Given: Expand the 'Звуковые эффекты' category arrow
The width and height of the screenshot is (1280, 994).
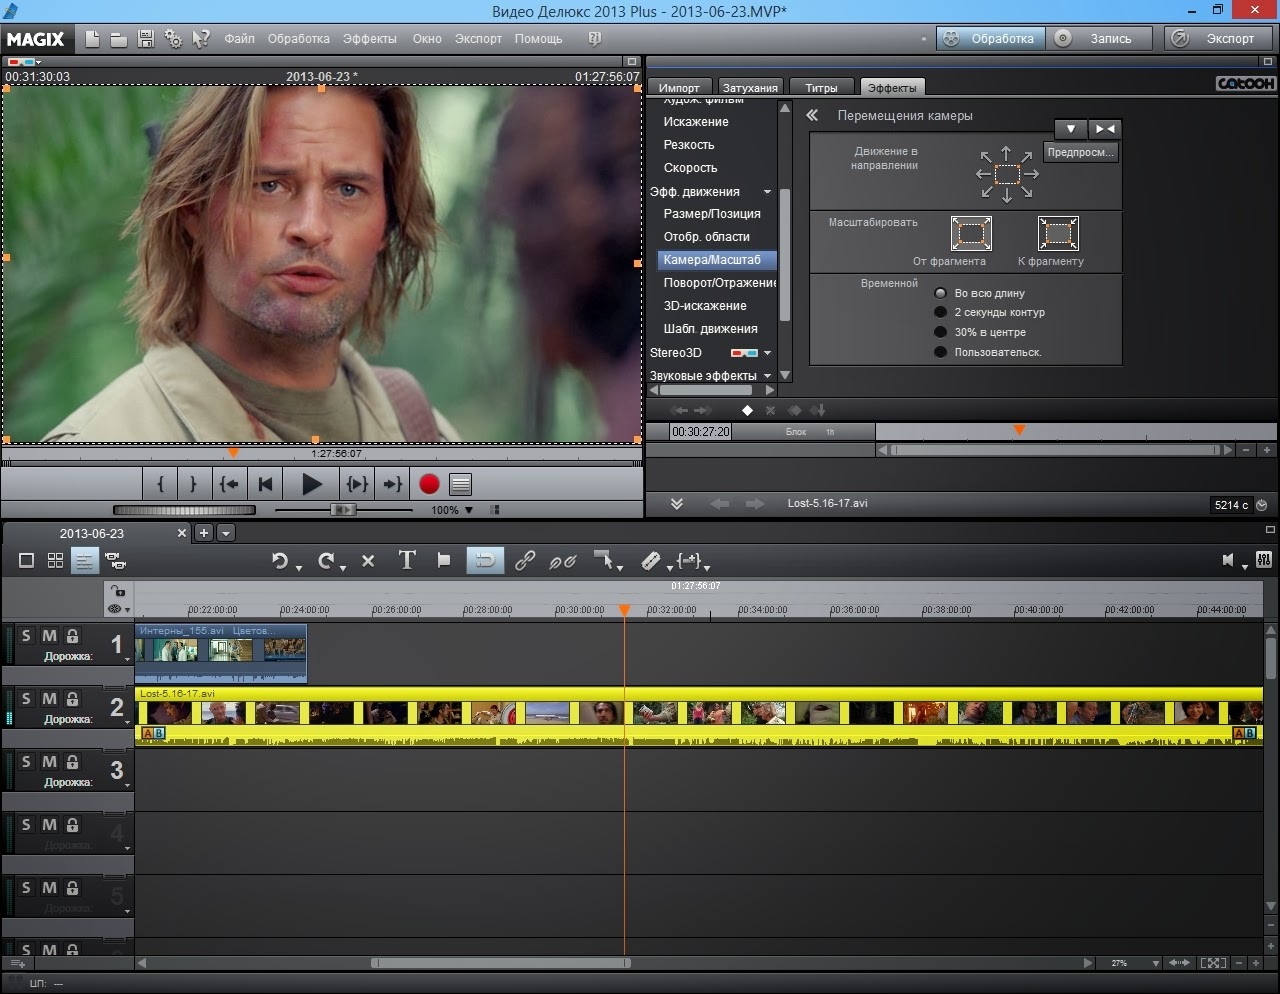Looking at the screenshot, I should tap(767, 376).
